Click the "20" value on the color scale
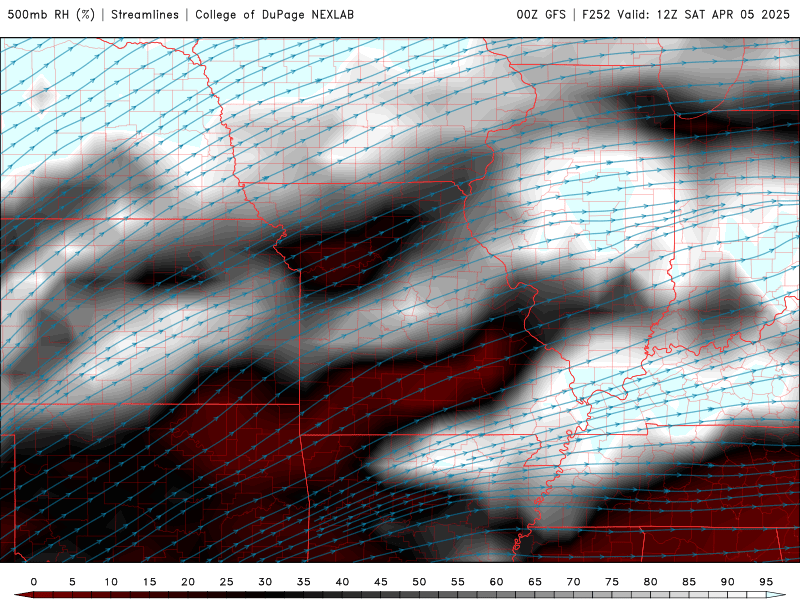 click(x=188, y=582)
